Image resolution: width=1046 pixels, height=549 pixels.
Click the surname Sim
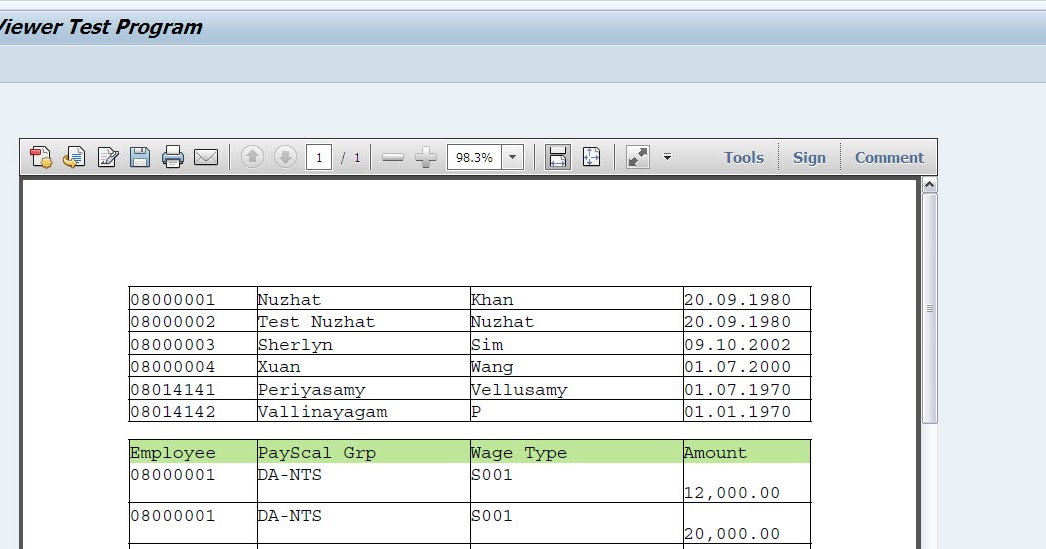[x=487, y=344]
